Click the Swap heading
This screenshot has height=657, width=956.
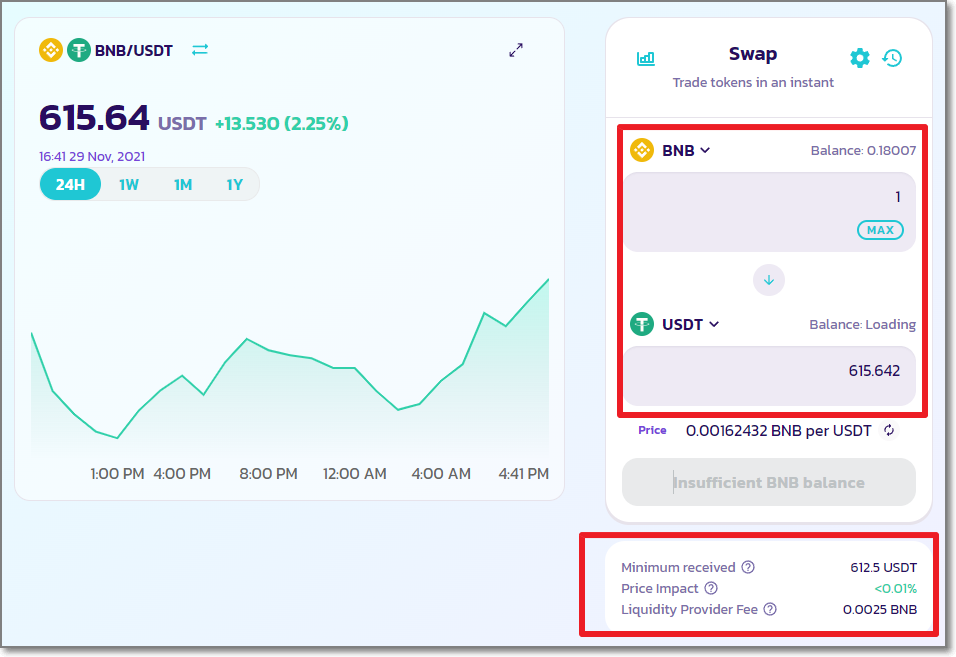click(753, 54)
